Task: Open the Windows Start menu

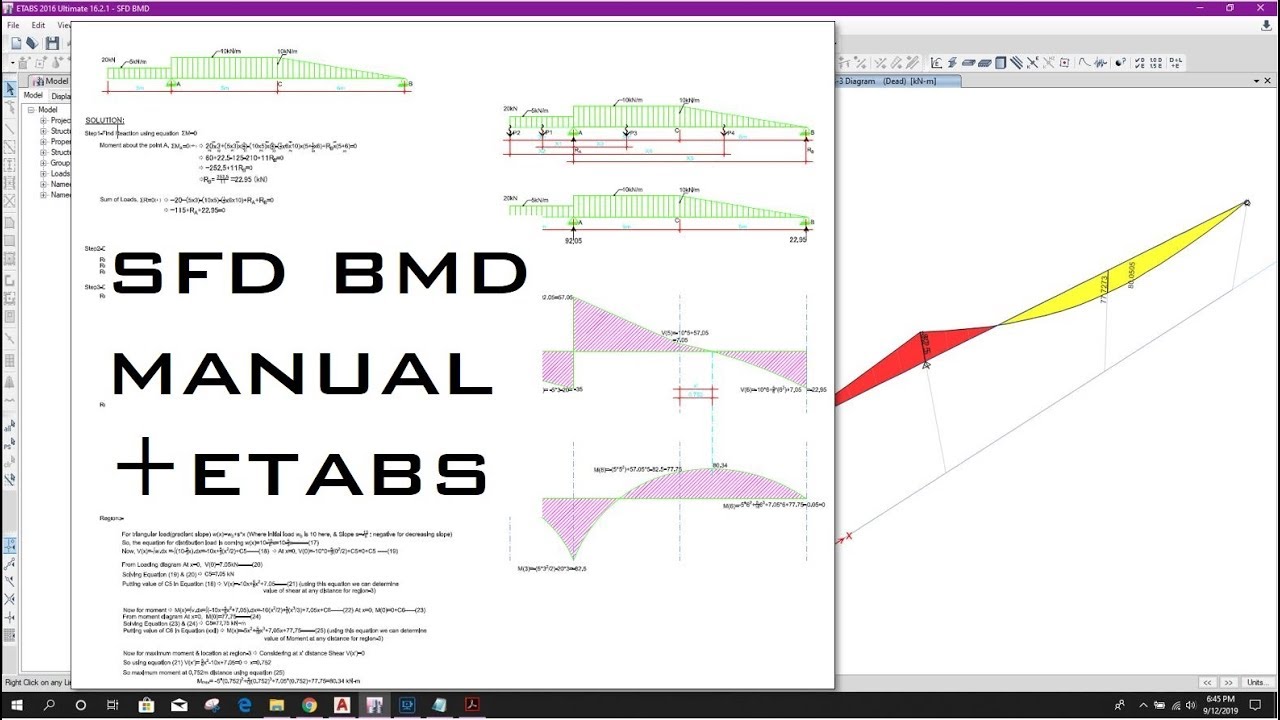Action: (16, 705)
